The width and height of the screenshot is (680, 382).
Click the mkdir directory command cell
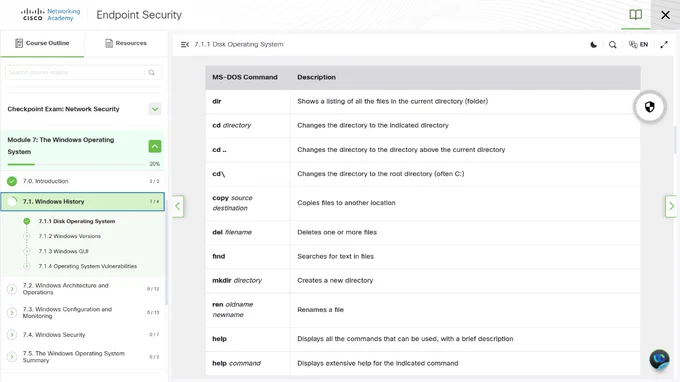(248, 281)
